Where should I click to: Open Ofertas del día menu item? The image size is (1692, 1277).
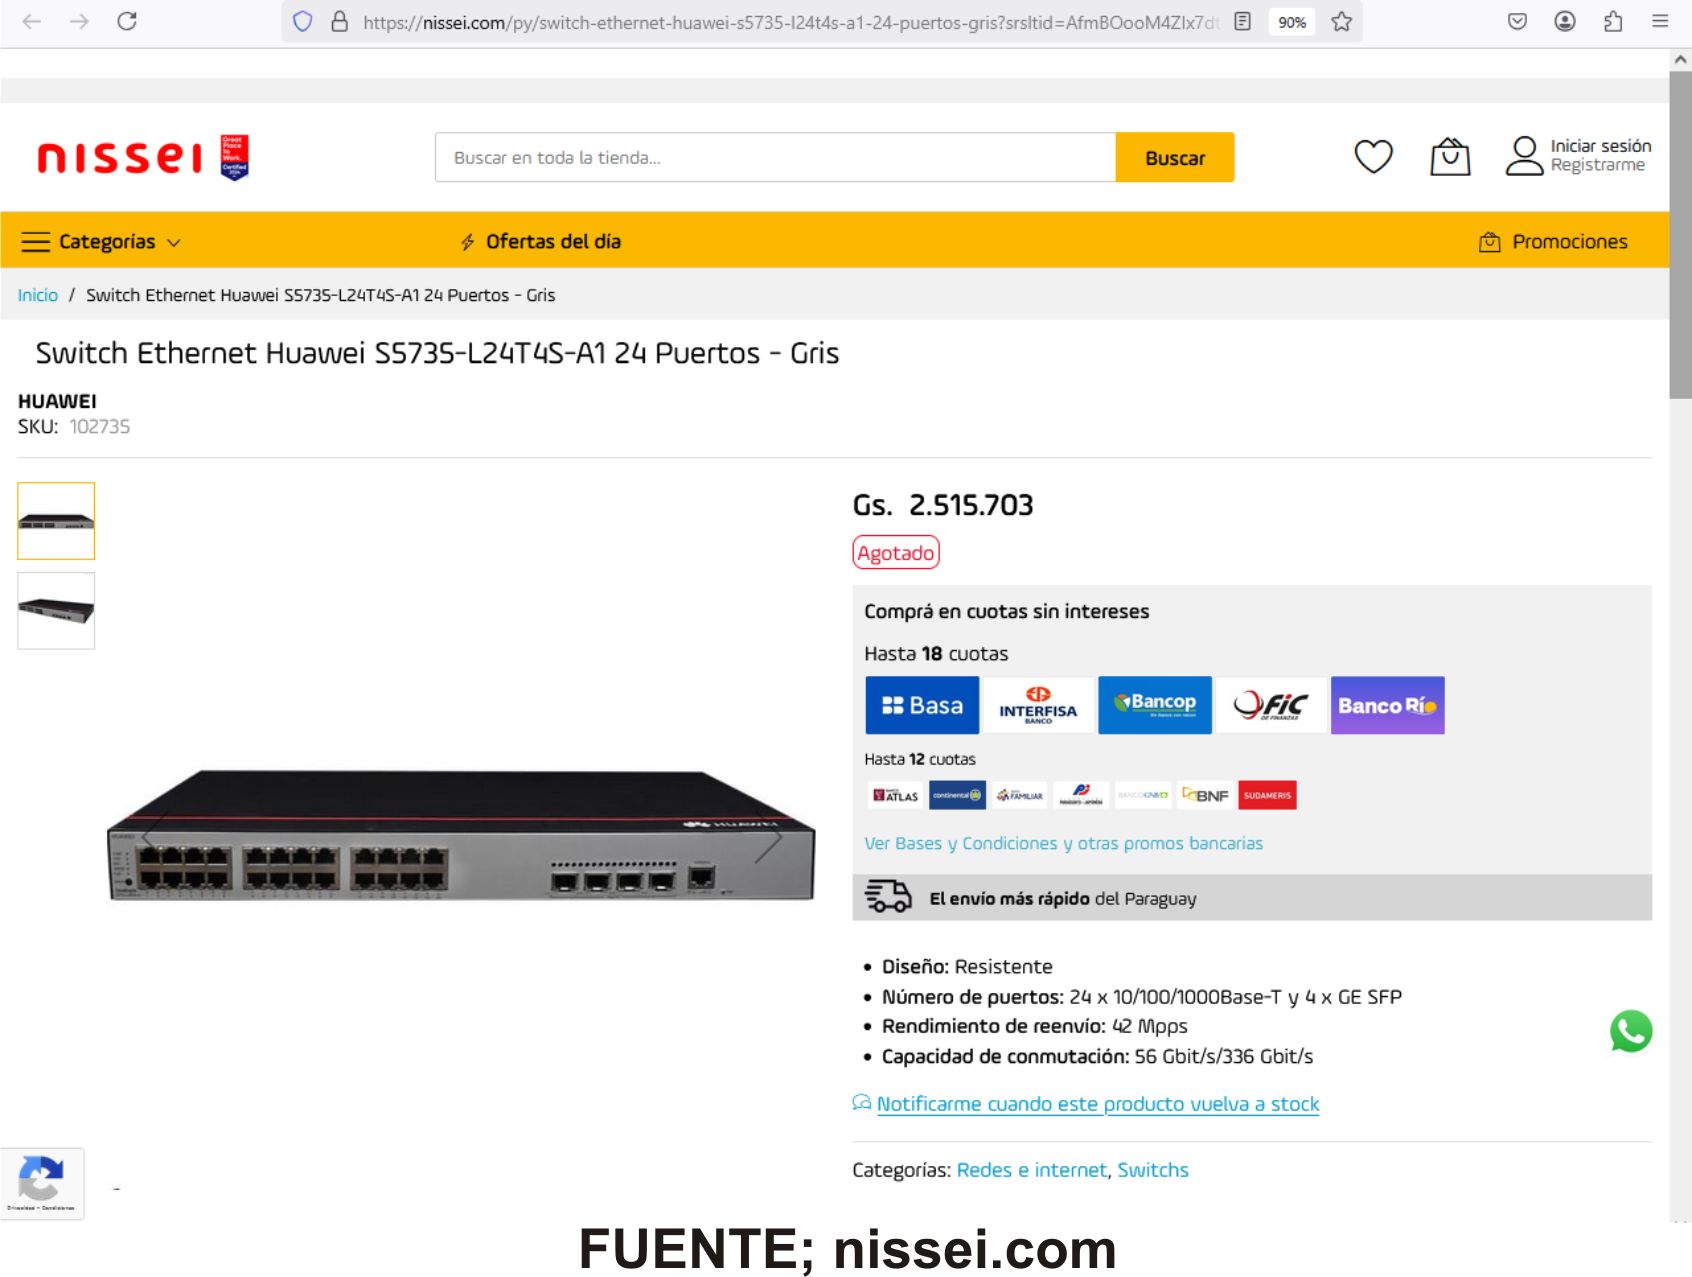coord(541,242)
